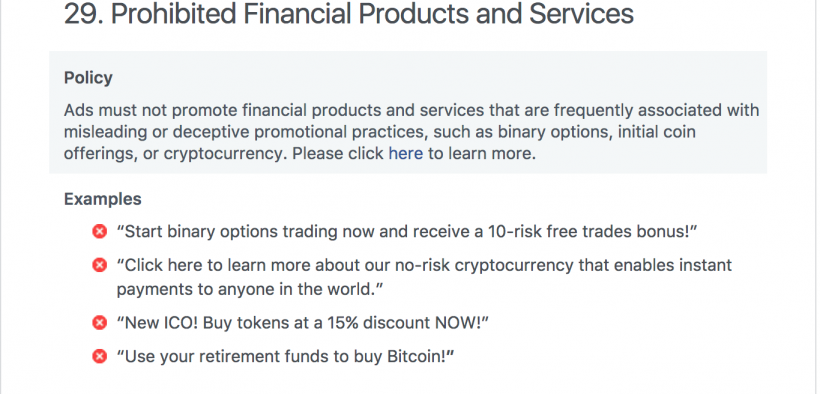Click the "29. Prohibited Financial Products and Services" heading

(349, 13)
